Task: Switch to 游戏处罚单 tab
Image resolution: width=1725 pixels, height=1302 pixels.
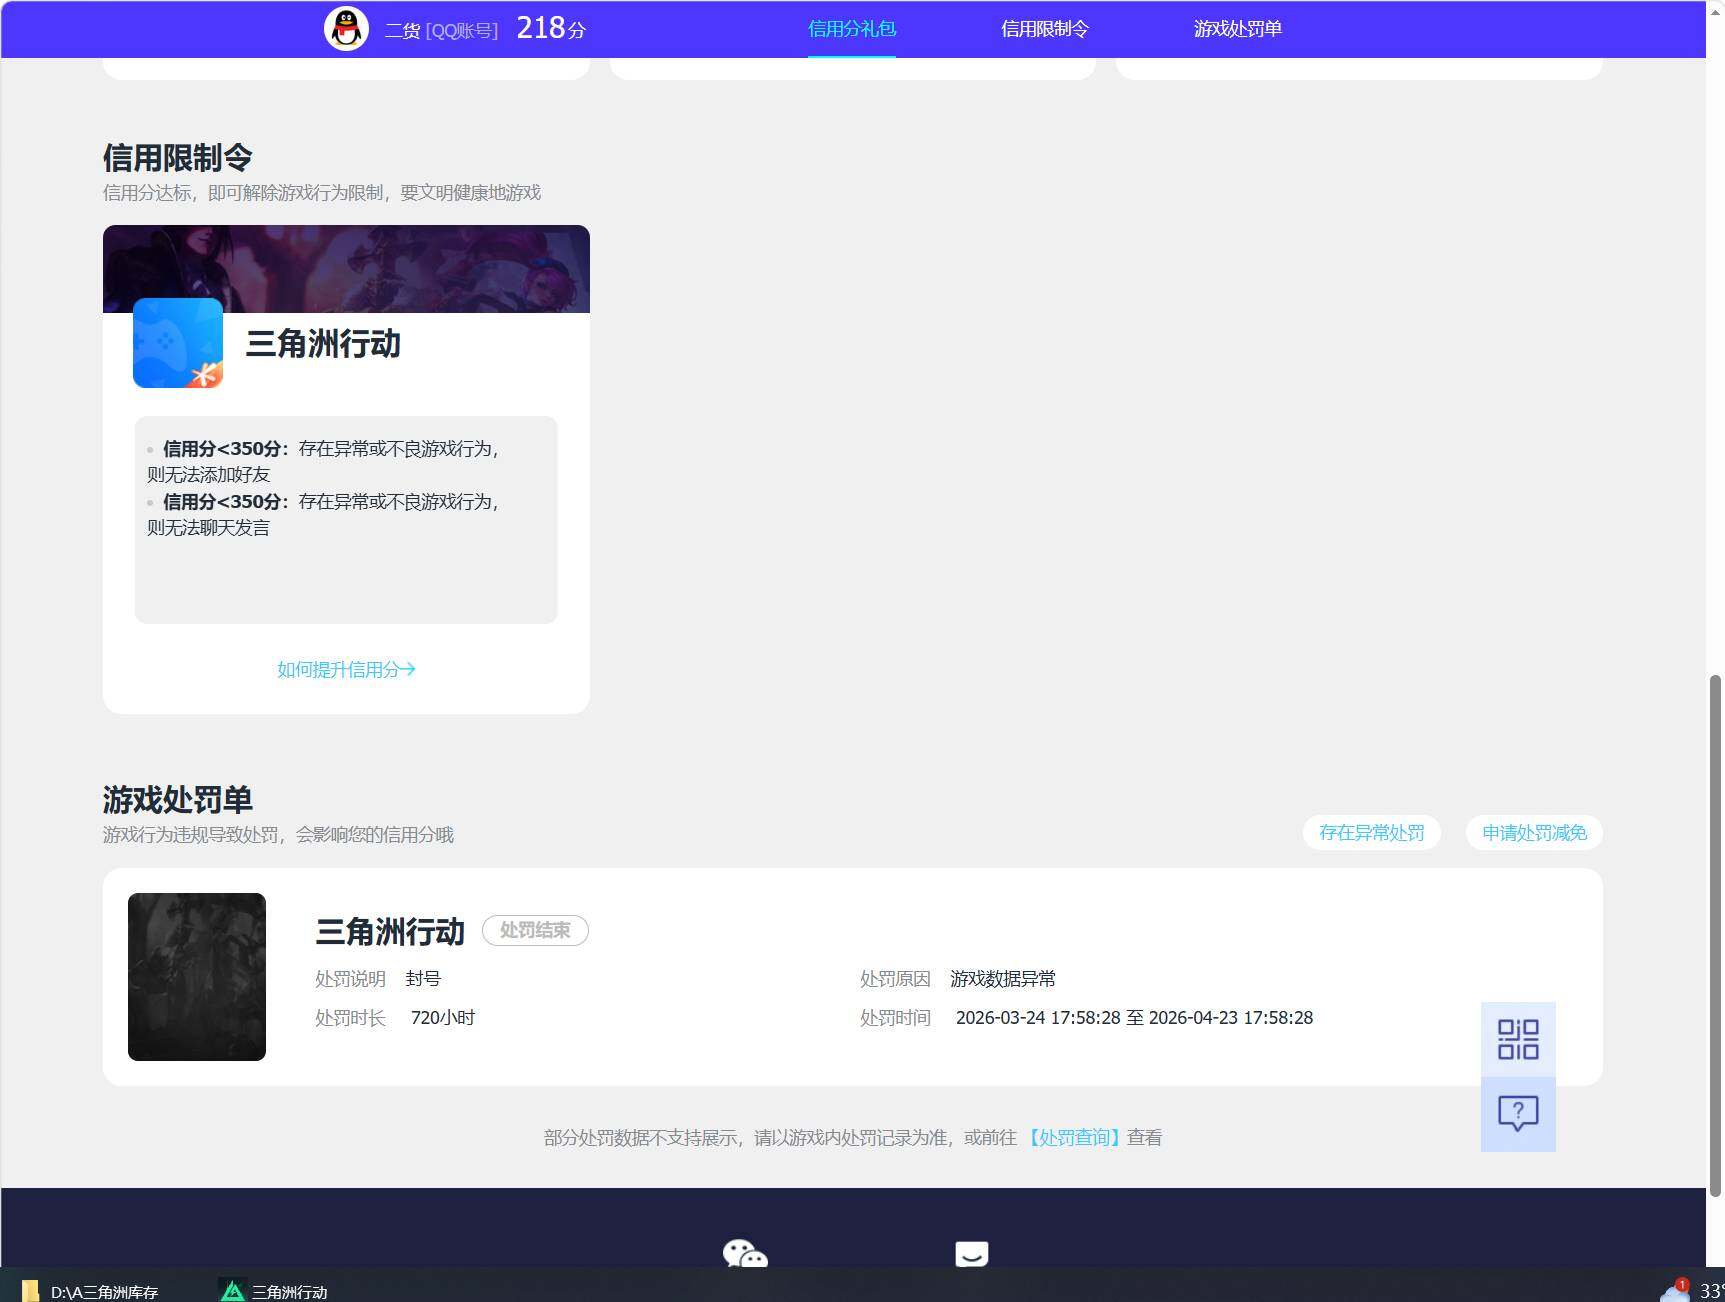Action: pos(1238,29)
